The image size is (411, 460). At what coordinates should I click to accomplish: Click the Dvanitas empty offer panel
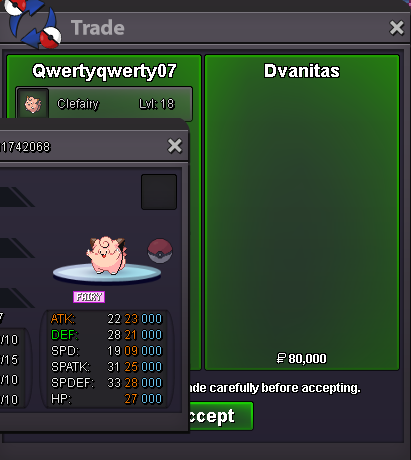(302, 213)
